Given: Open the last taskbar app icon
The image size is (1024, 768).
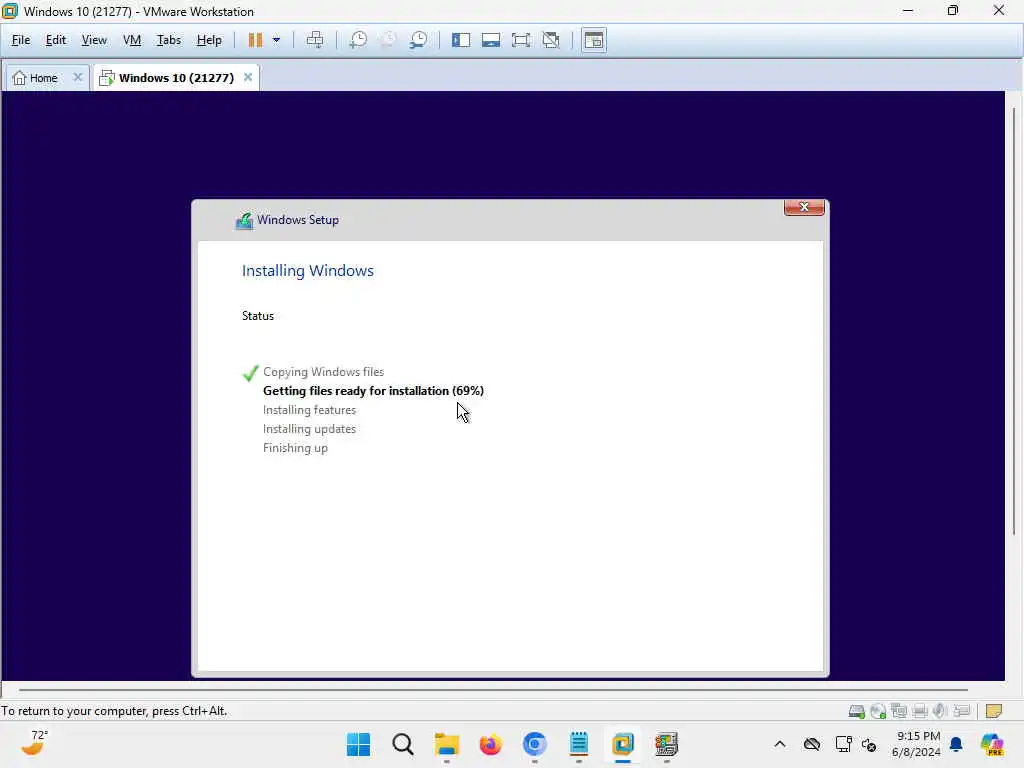Looking at the screenshot, I should pos(666,744).
